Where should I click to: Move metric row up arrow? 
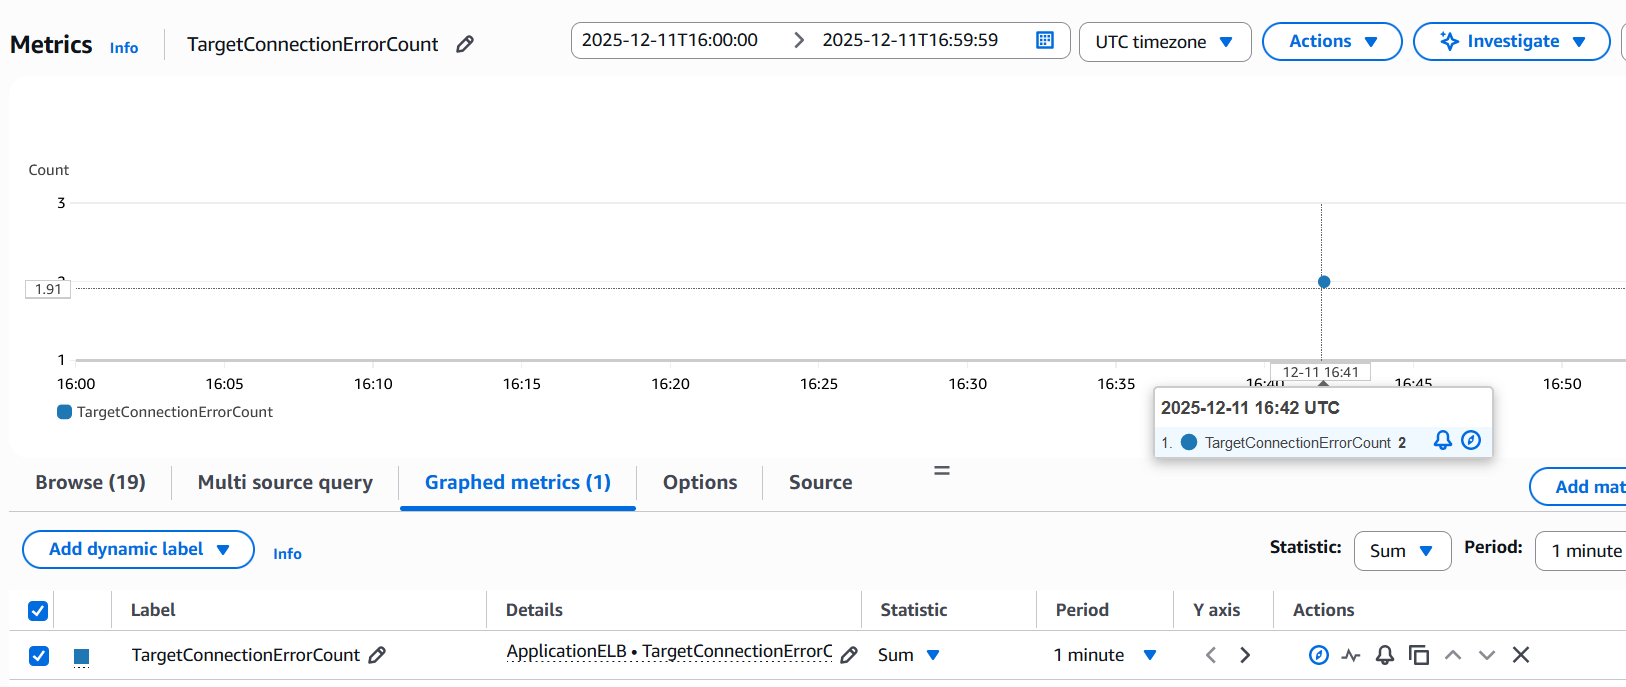[1453, 655]
